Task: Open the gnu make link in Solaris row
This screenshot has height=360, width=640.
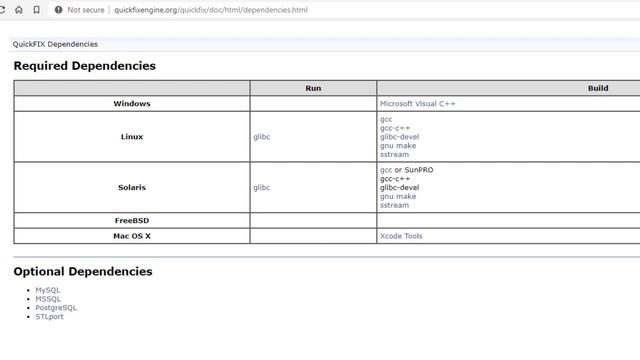Action: click(398, 196)
